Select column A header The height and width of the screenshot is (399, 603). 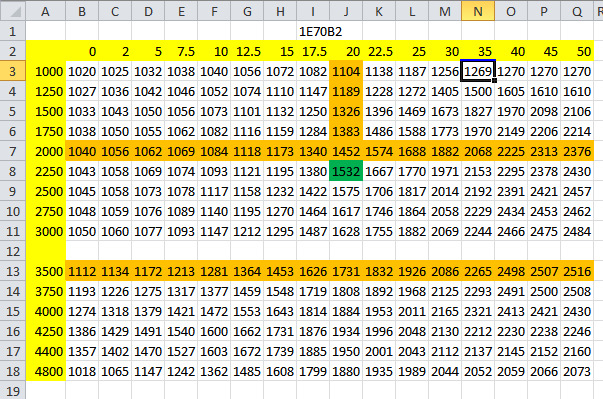point(45,11)
